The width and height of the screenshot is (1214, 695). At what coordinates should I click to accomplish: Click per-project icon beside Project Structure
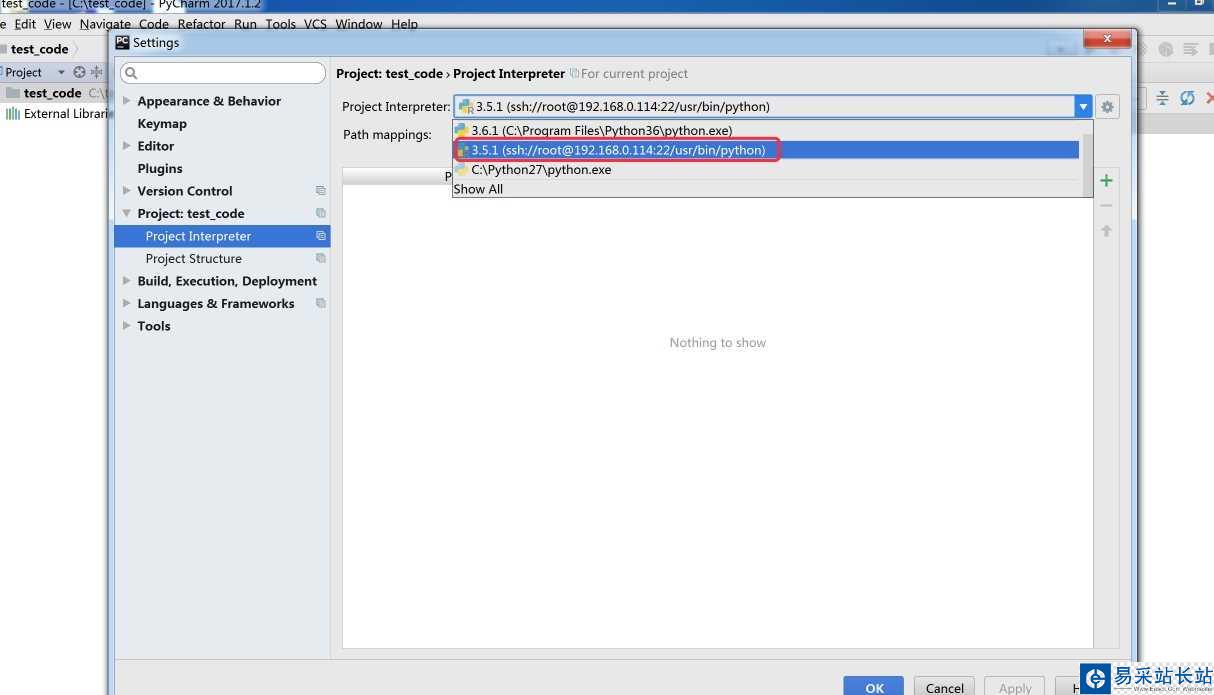point(321,259)
